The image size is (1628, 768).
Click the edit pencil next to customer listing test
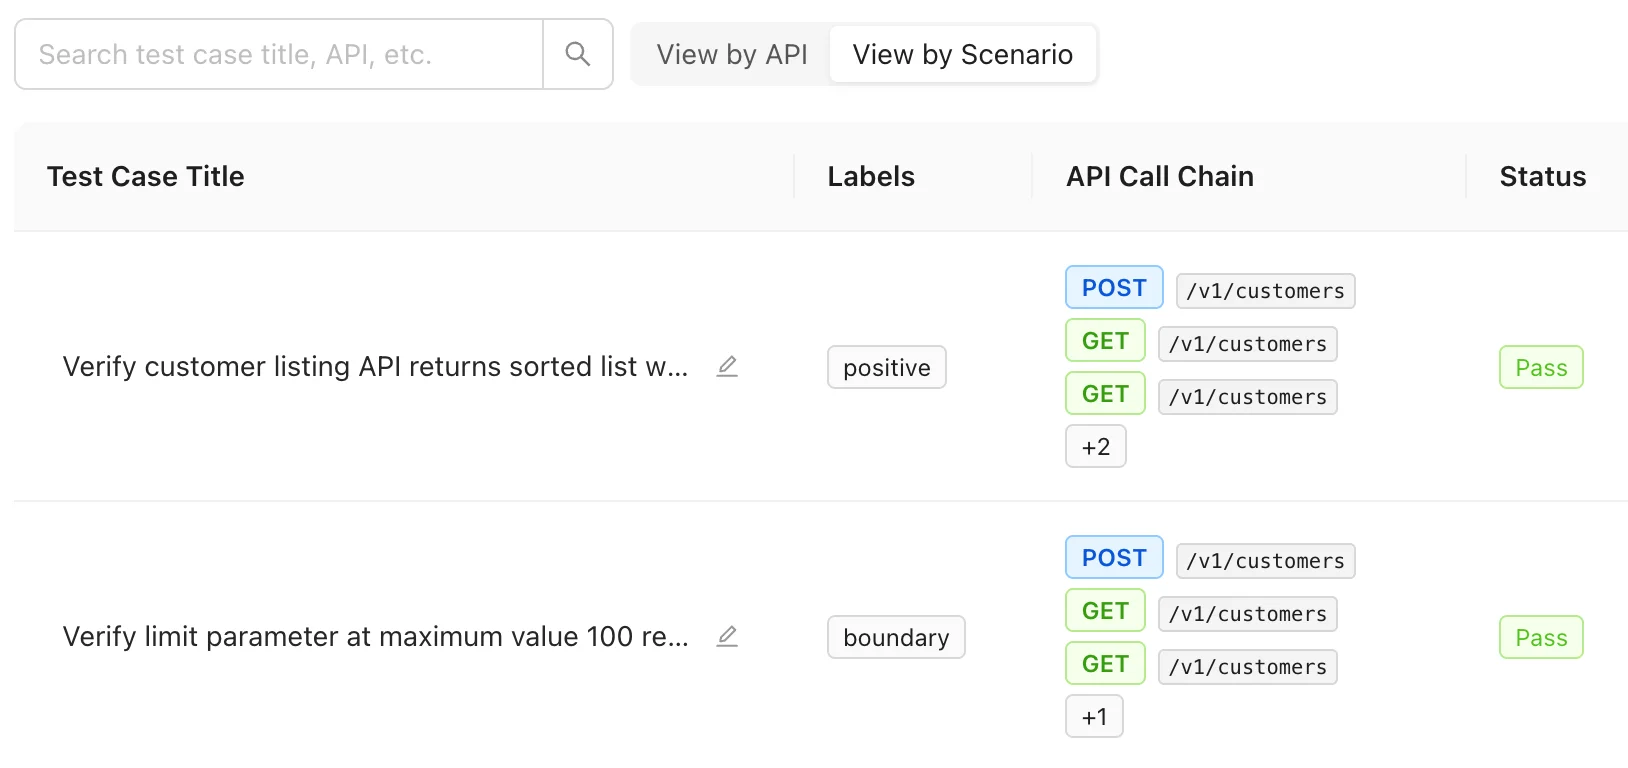[x=727, y=366]
